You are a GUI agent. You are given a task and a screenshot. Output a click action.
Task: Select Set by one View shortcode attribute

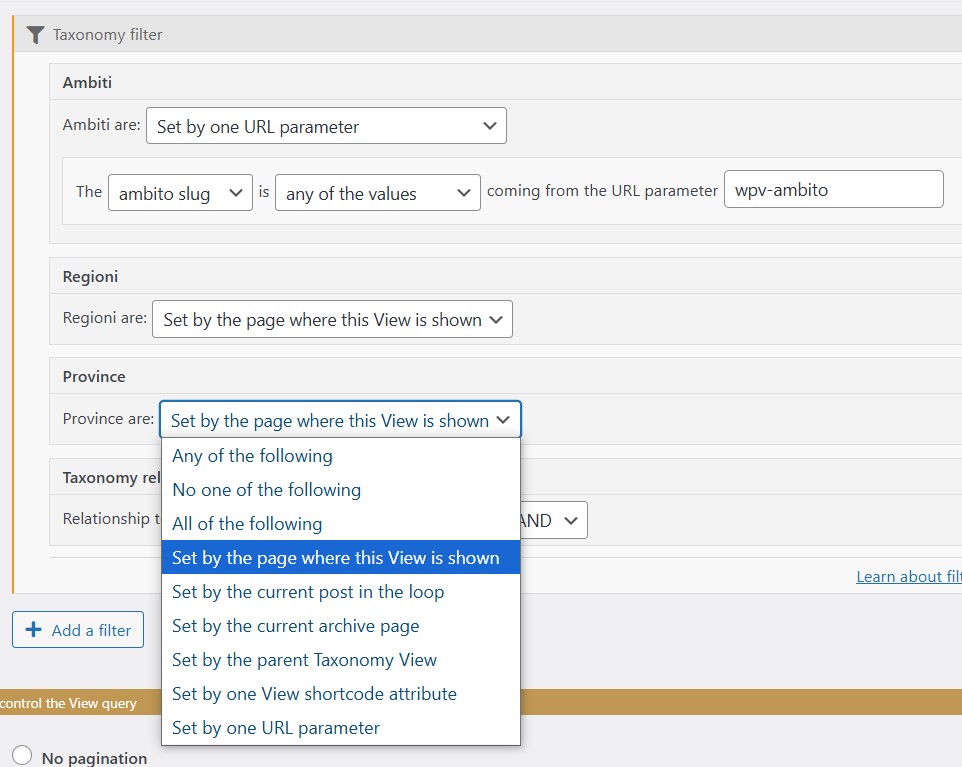pyautogui.click(x=314, y=694)
